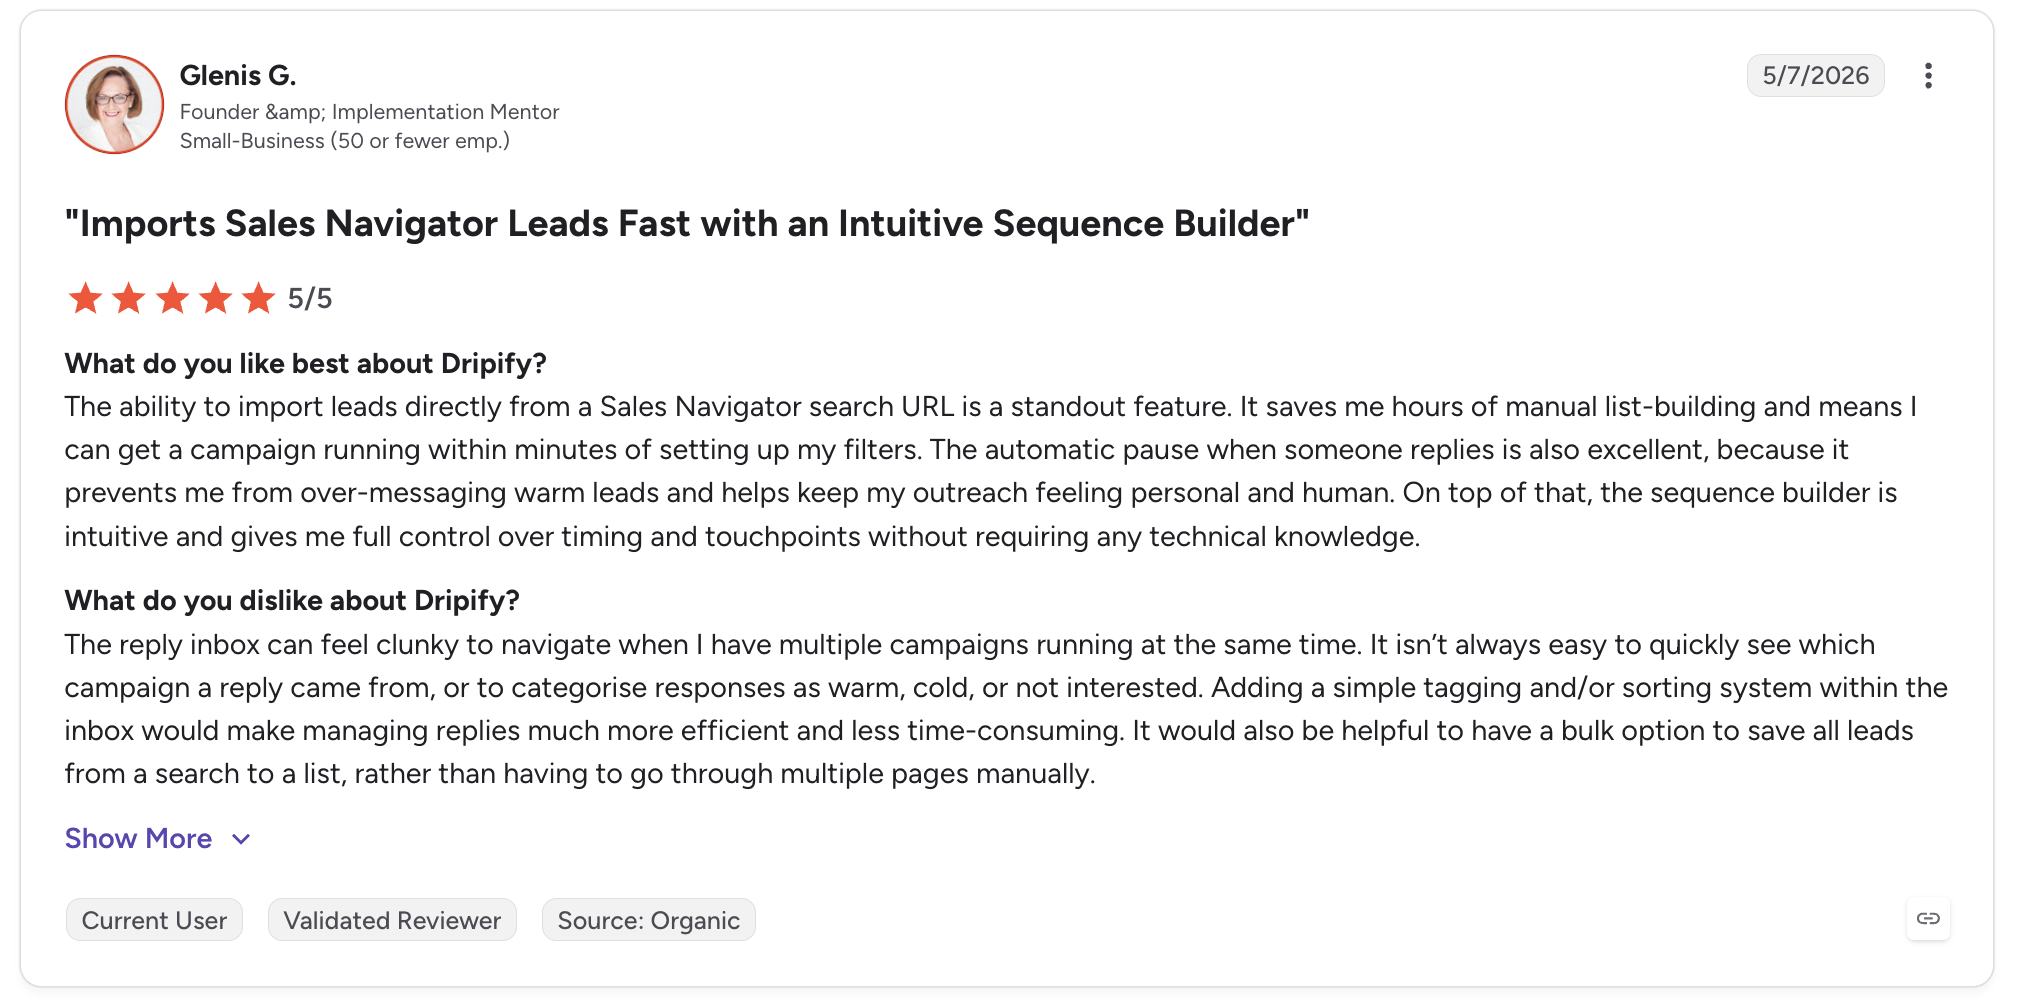Click 'What do you like best' heading
This screenshot has width=2018, height=1004.
[x=306, y=363]
